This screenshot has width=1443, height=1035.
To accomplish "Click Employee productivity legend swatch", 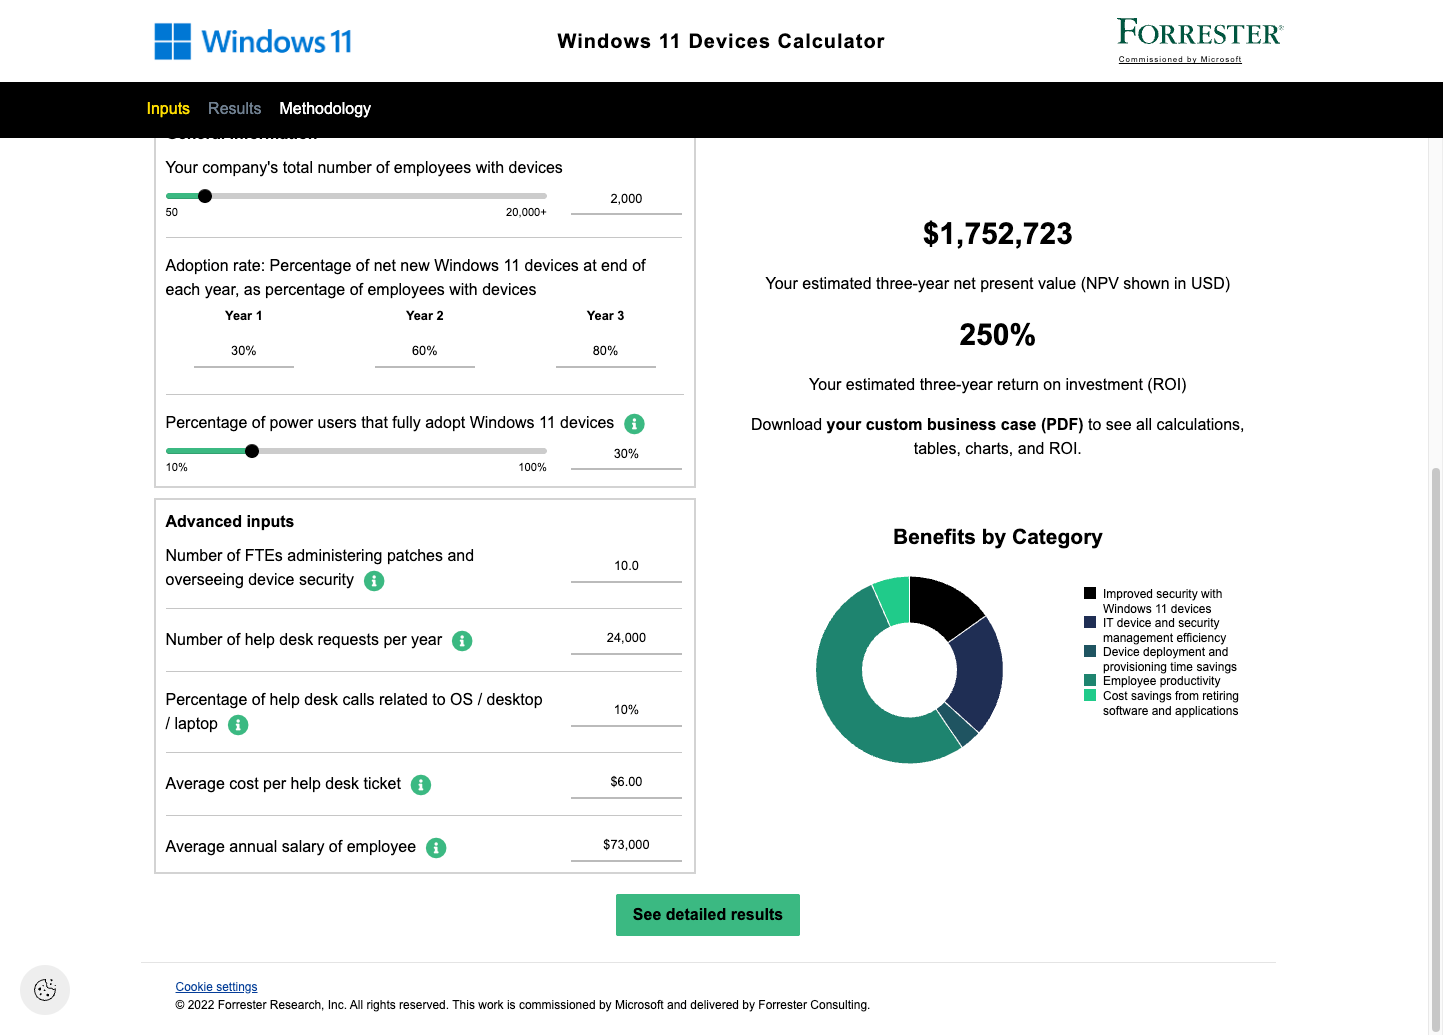I will 1090,680.
